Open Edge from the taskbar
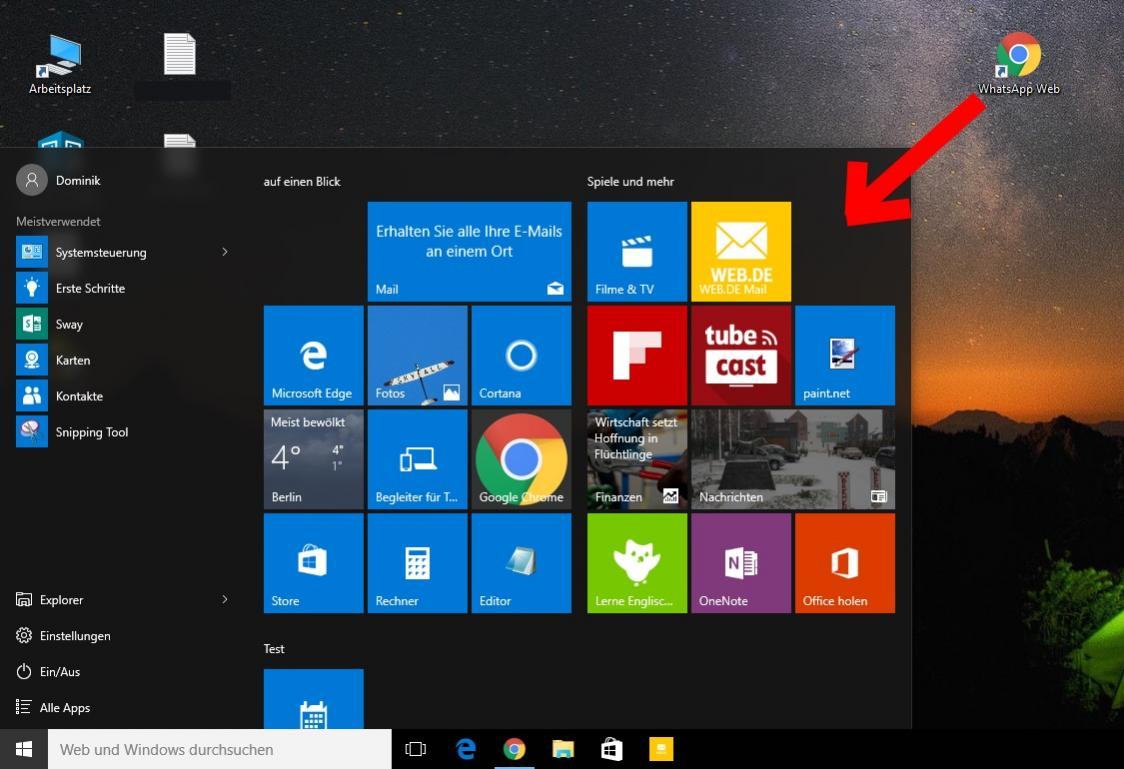The height and width of the screenshot is (769, 1124). [x=466, y=750]
